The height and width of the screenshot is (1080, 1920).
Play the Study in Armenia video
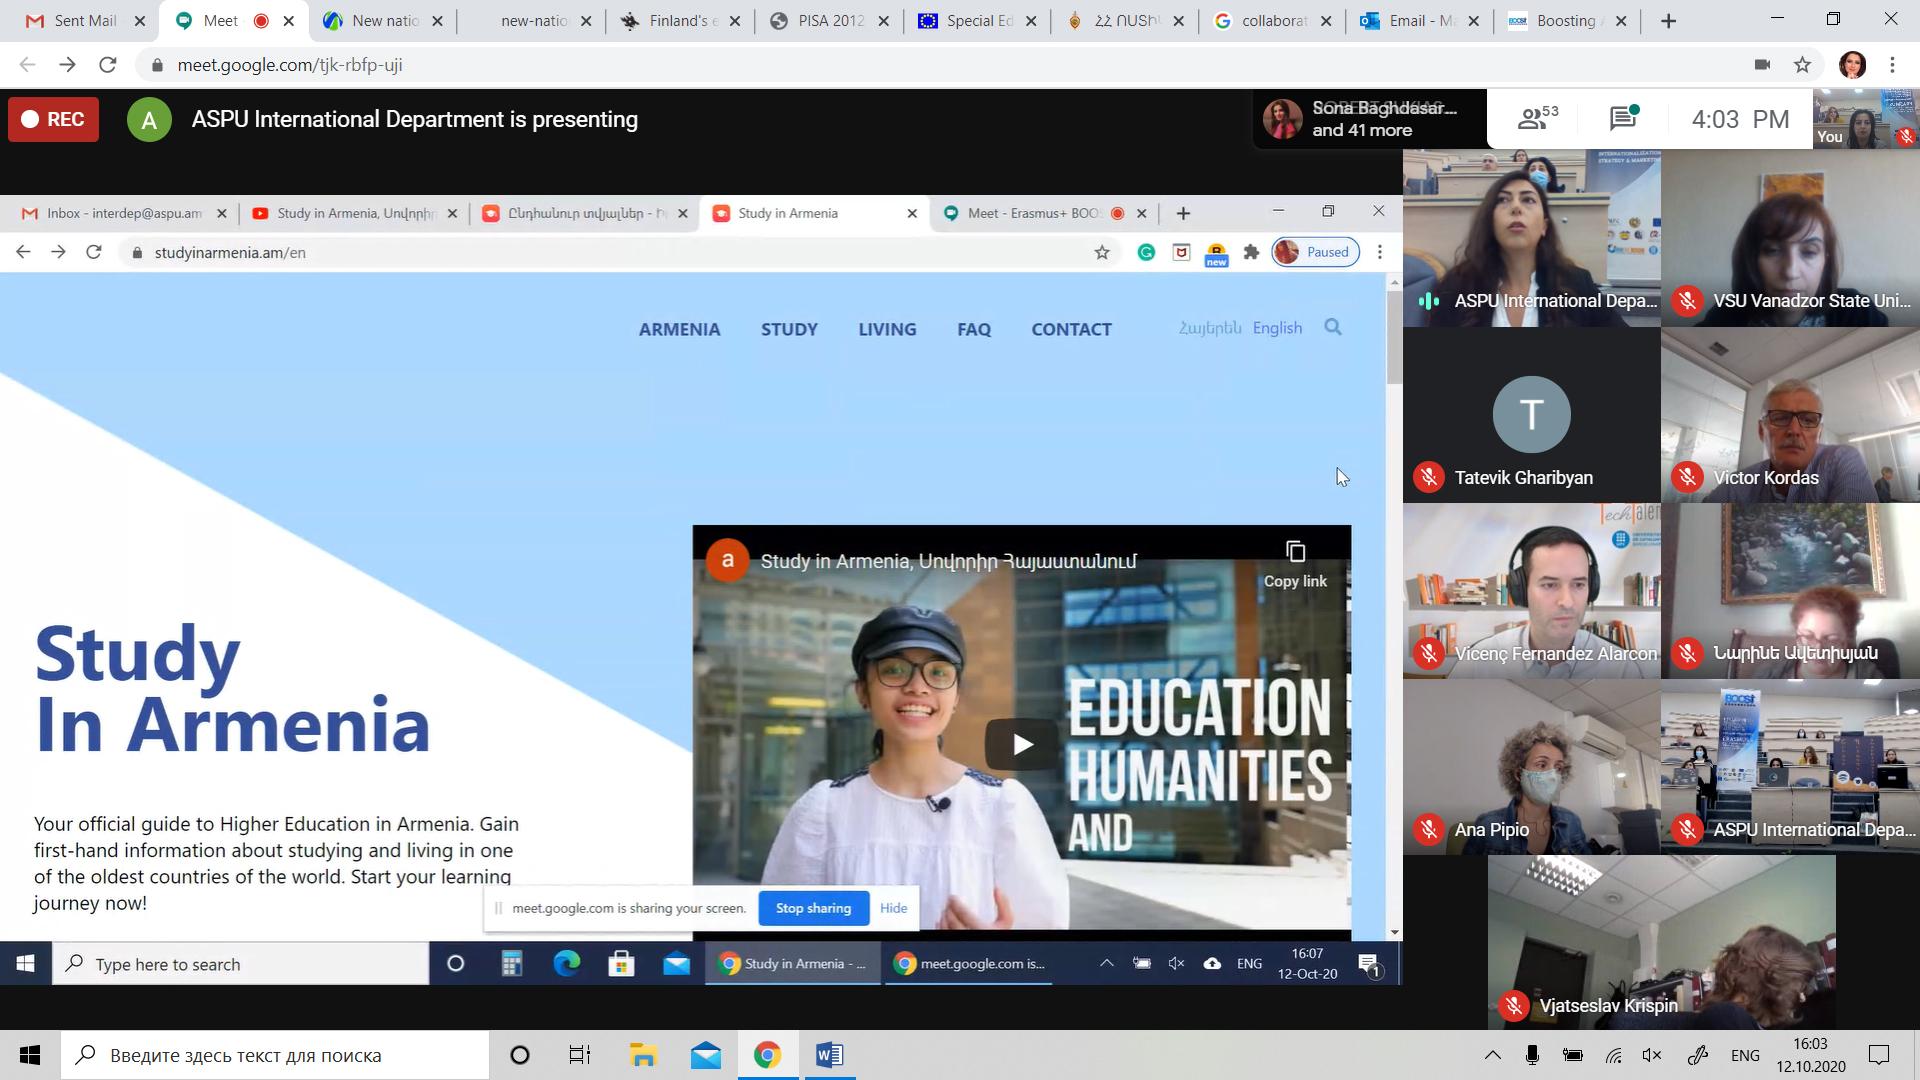point(1021,744)
